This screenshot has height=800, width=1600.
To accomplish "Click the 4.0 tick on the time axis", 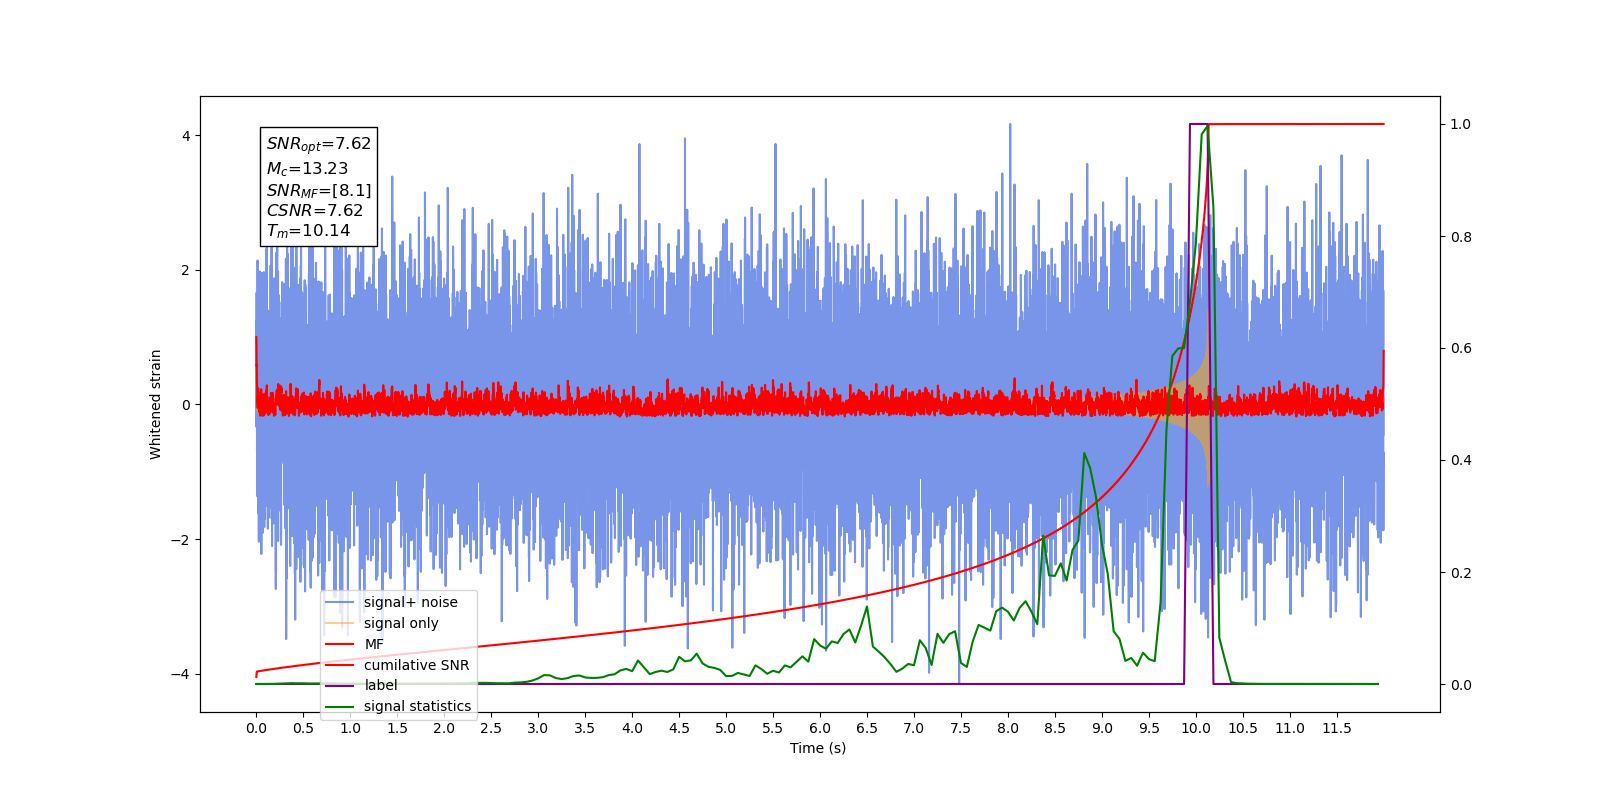I will (632, 728).
